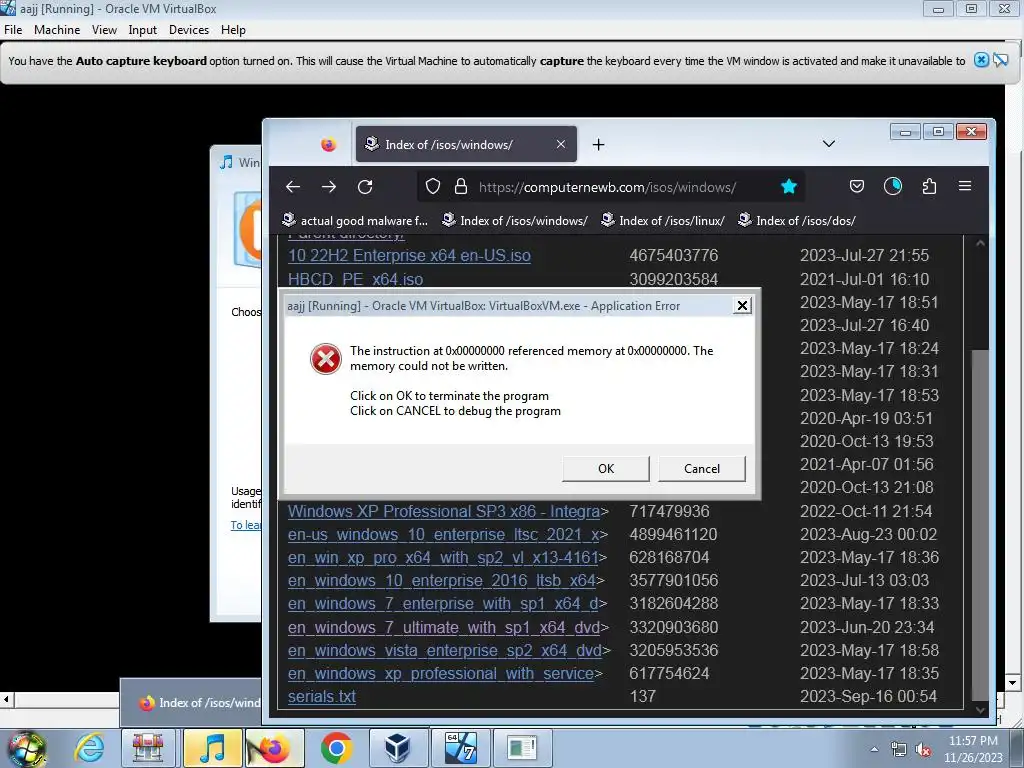The height and width of the screenshot is (768, 1024).
Task: Open the Pocket save icon
Action: (x=857, y=187)
